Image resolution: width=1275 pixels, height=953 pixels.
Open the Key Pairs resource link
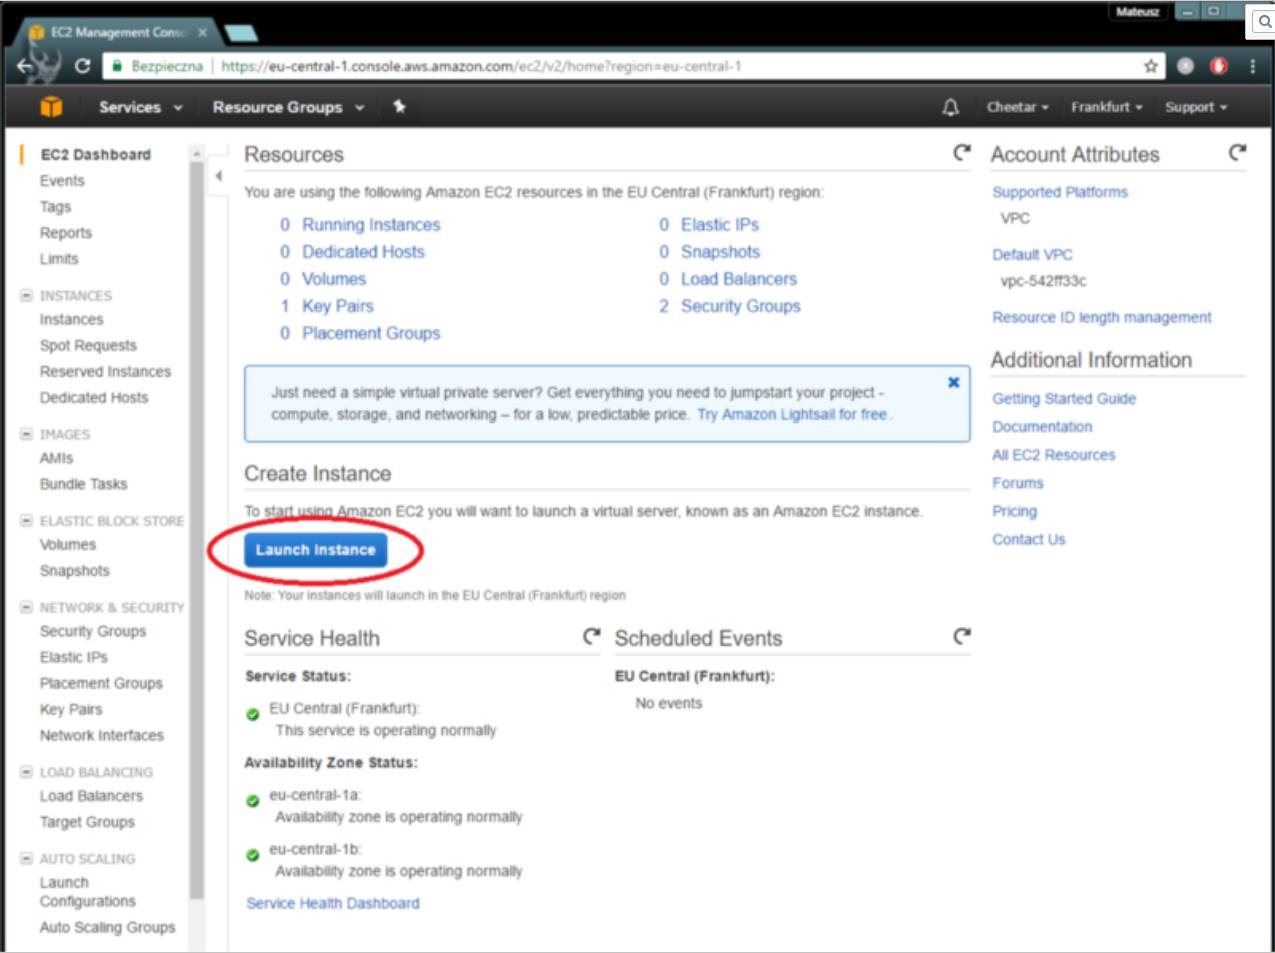(337, 306)
